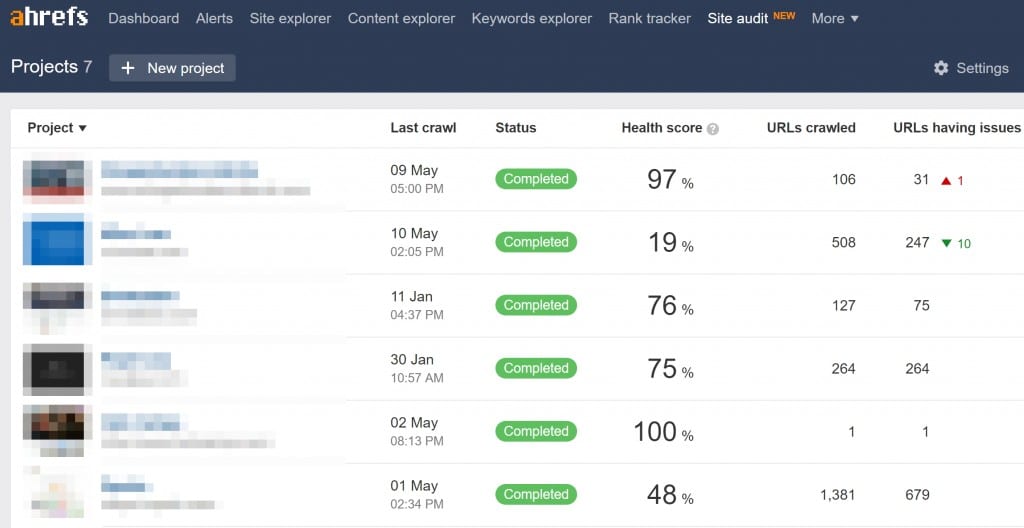Screen dimensions: 1024x528
Task: Click the 02 May crawl date
Action: 414,423
